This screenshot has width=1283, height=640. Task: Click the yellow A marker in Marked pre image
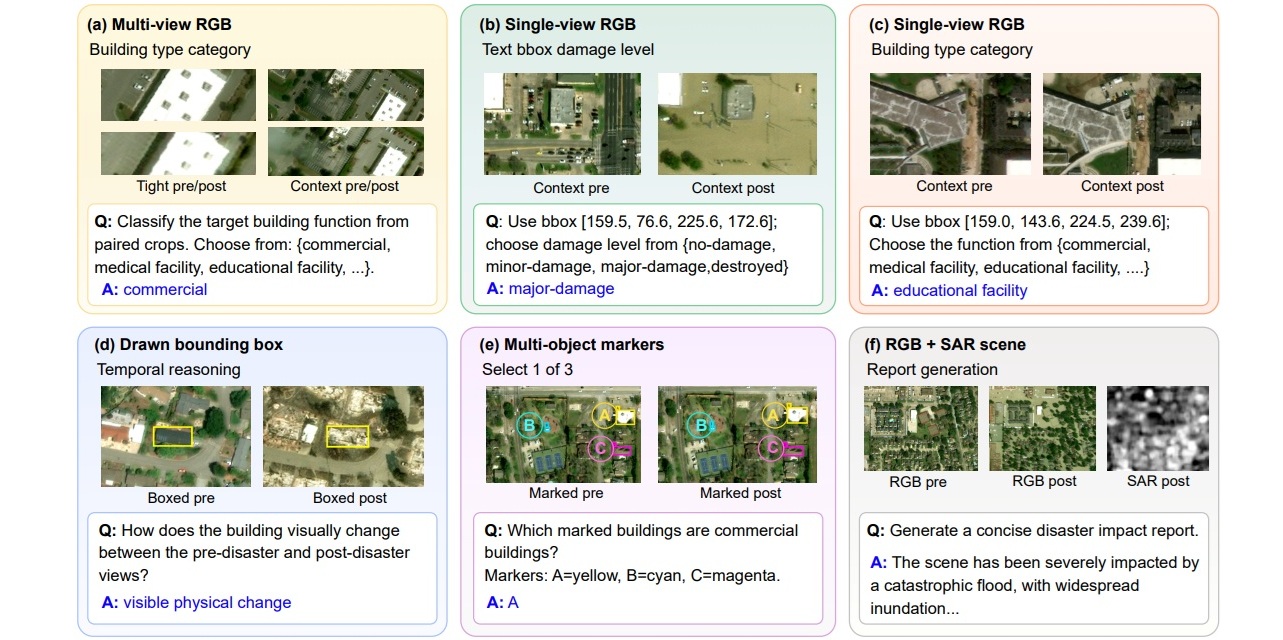[604, 415]
